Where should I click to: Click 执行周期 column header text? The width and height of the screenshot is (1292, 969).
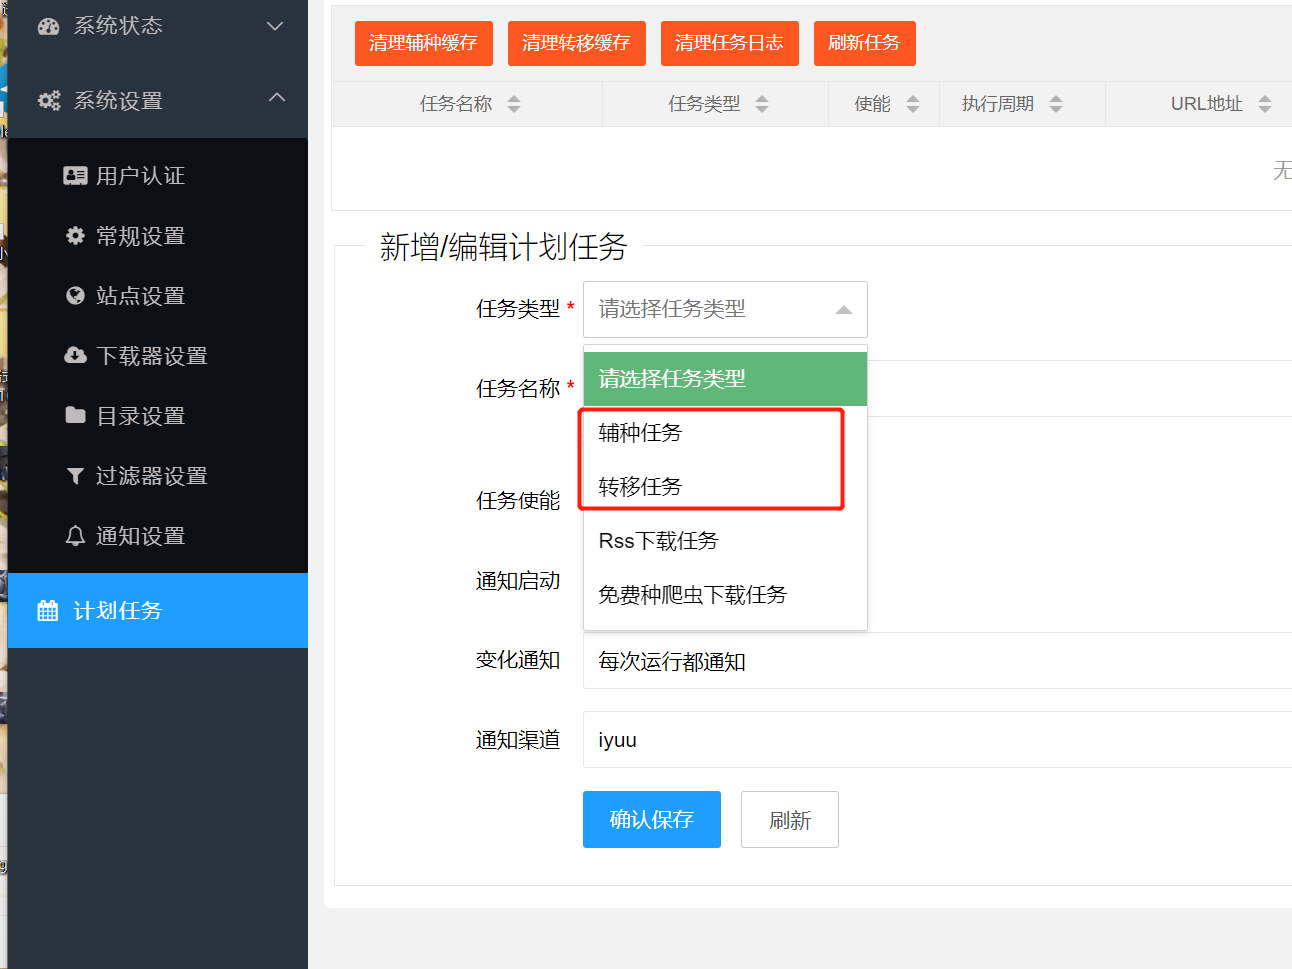pyautogui.click(x=998, y=104)
